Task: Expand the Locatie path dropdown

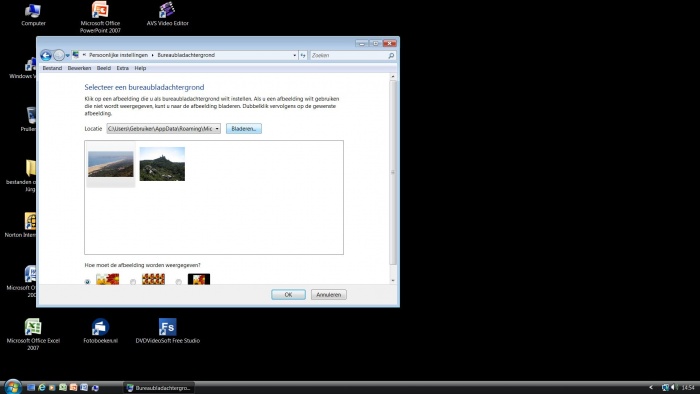Action: click(x=217, y=129)
